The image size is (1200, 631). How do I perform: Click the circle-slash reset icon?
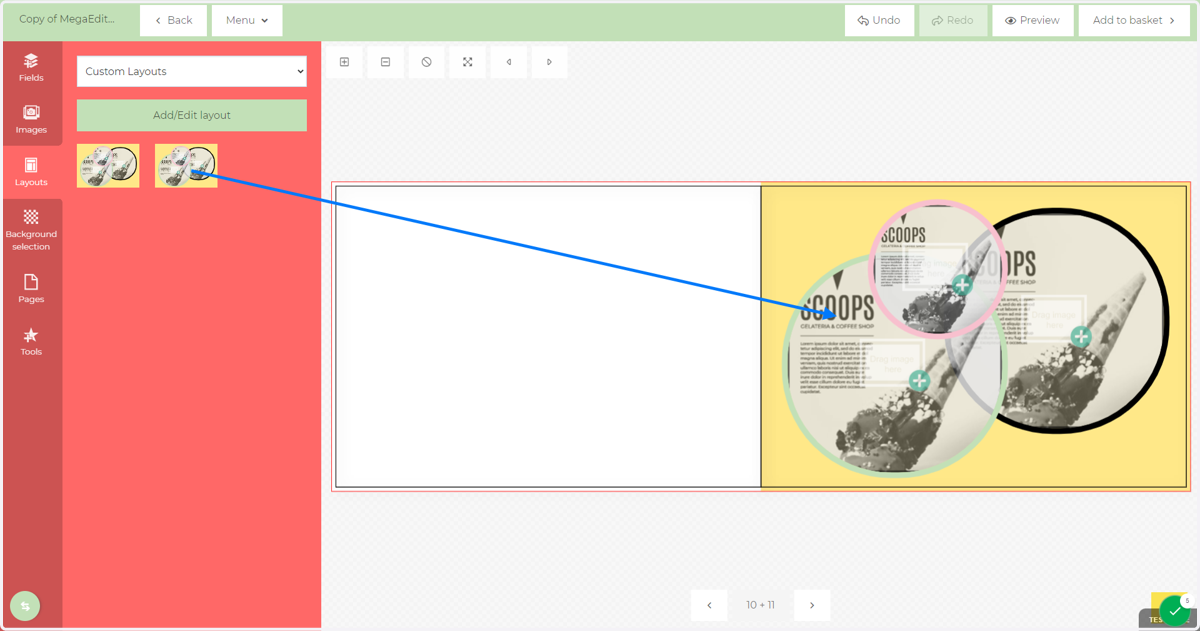pyautogui.click(x=426, y=62)
